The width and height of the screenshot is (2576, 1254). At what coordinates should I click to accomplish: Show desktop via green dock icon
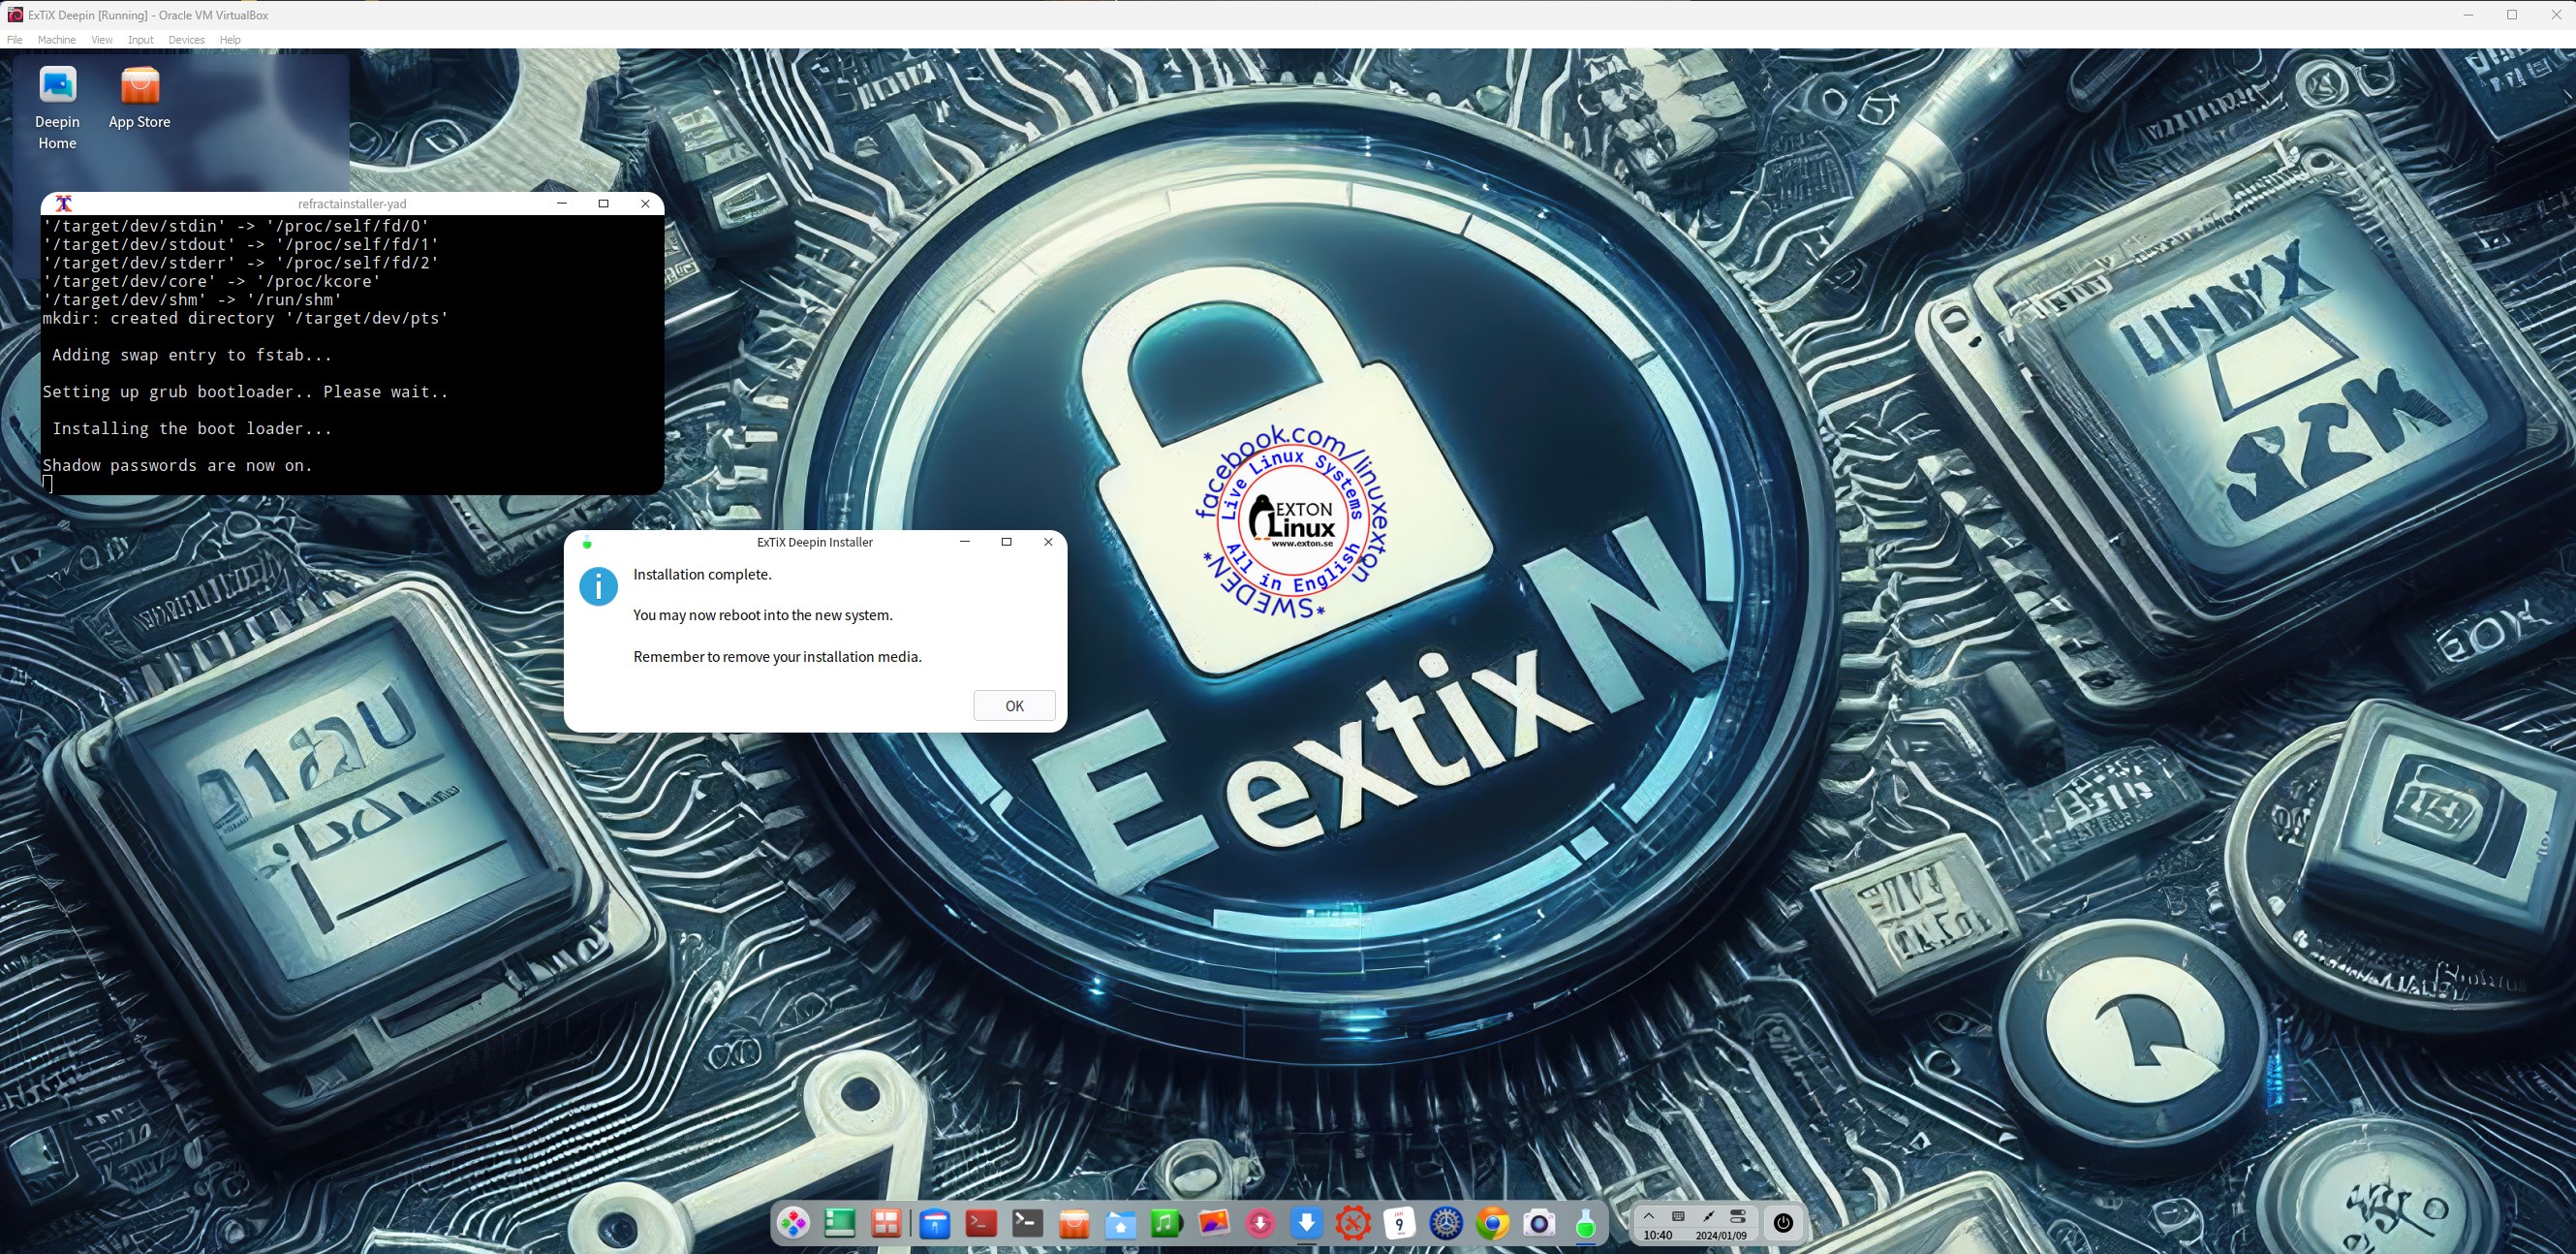click(840, 1223)
